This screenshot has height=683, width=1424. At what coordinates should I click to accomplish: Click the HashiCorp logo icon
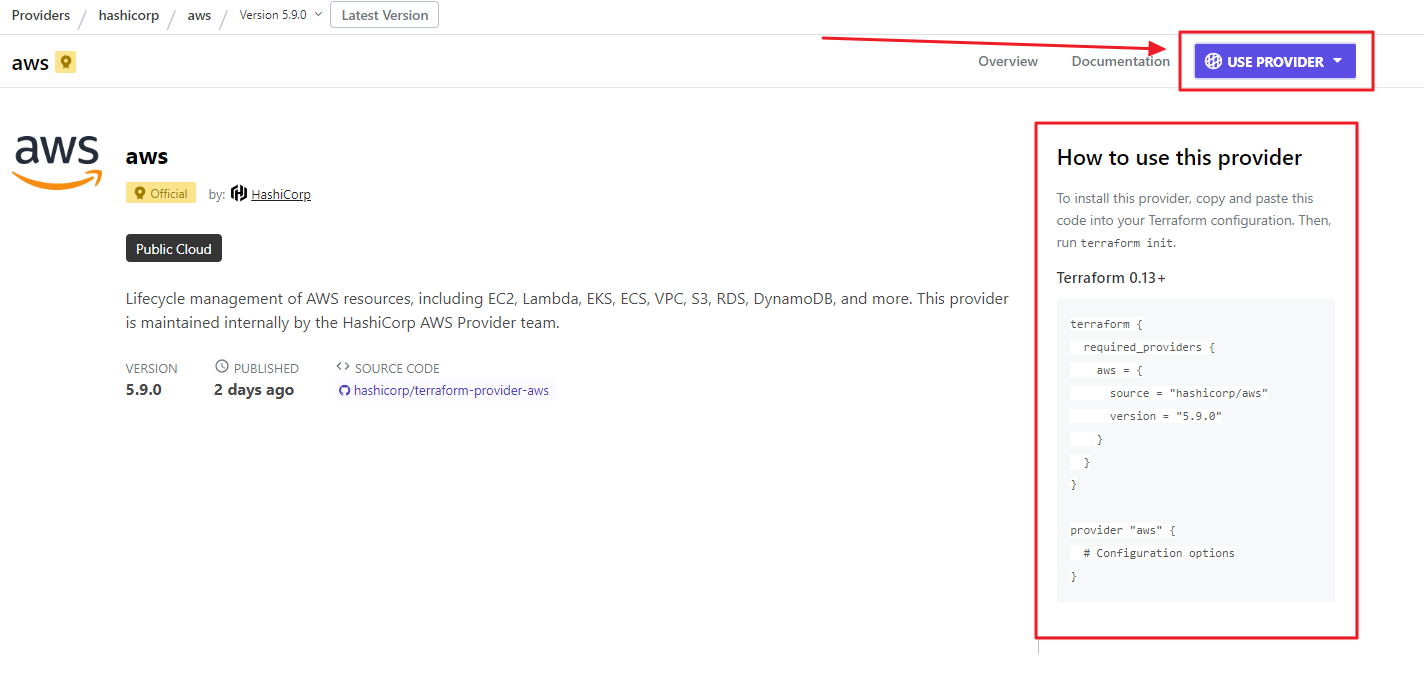[x=239, y=193]
